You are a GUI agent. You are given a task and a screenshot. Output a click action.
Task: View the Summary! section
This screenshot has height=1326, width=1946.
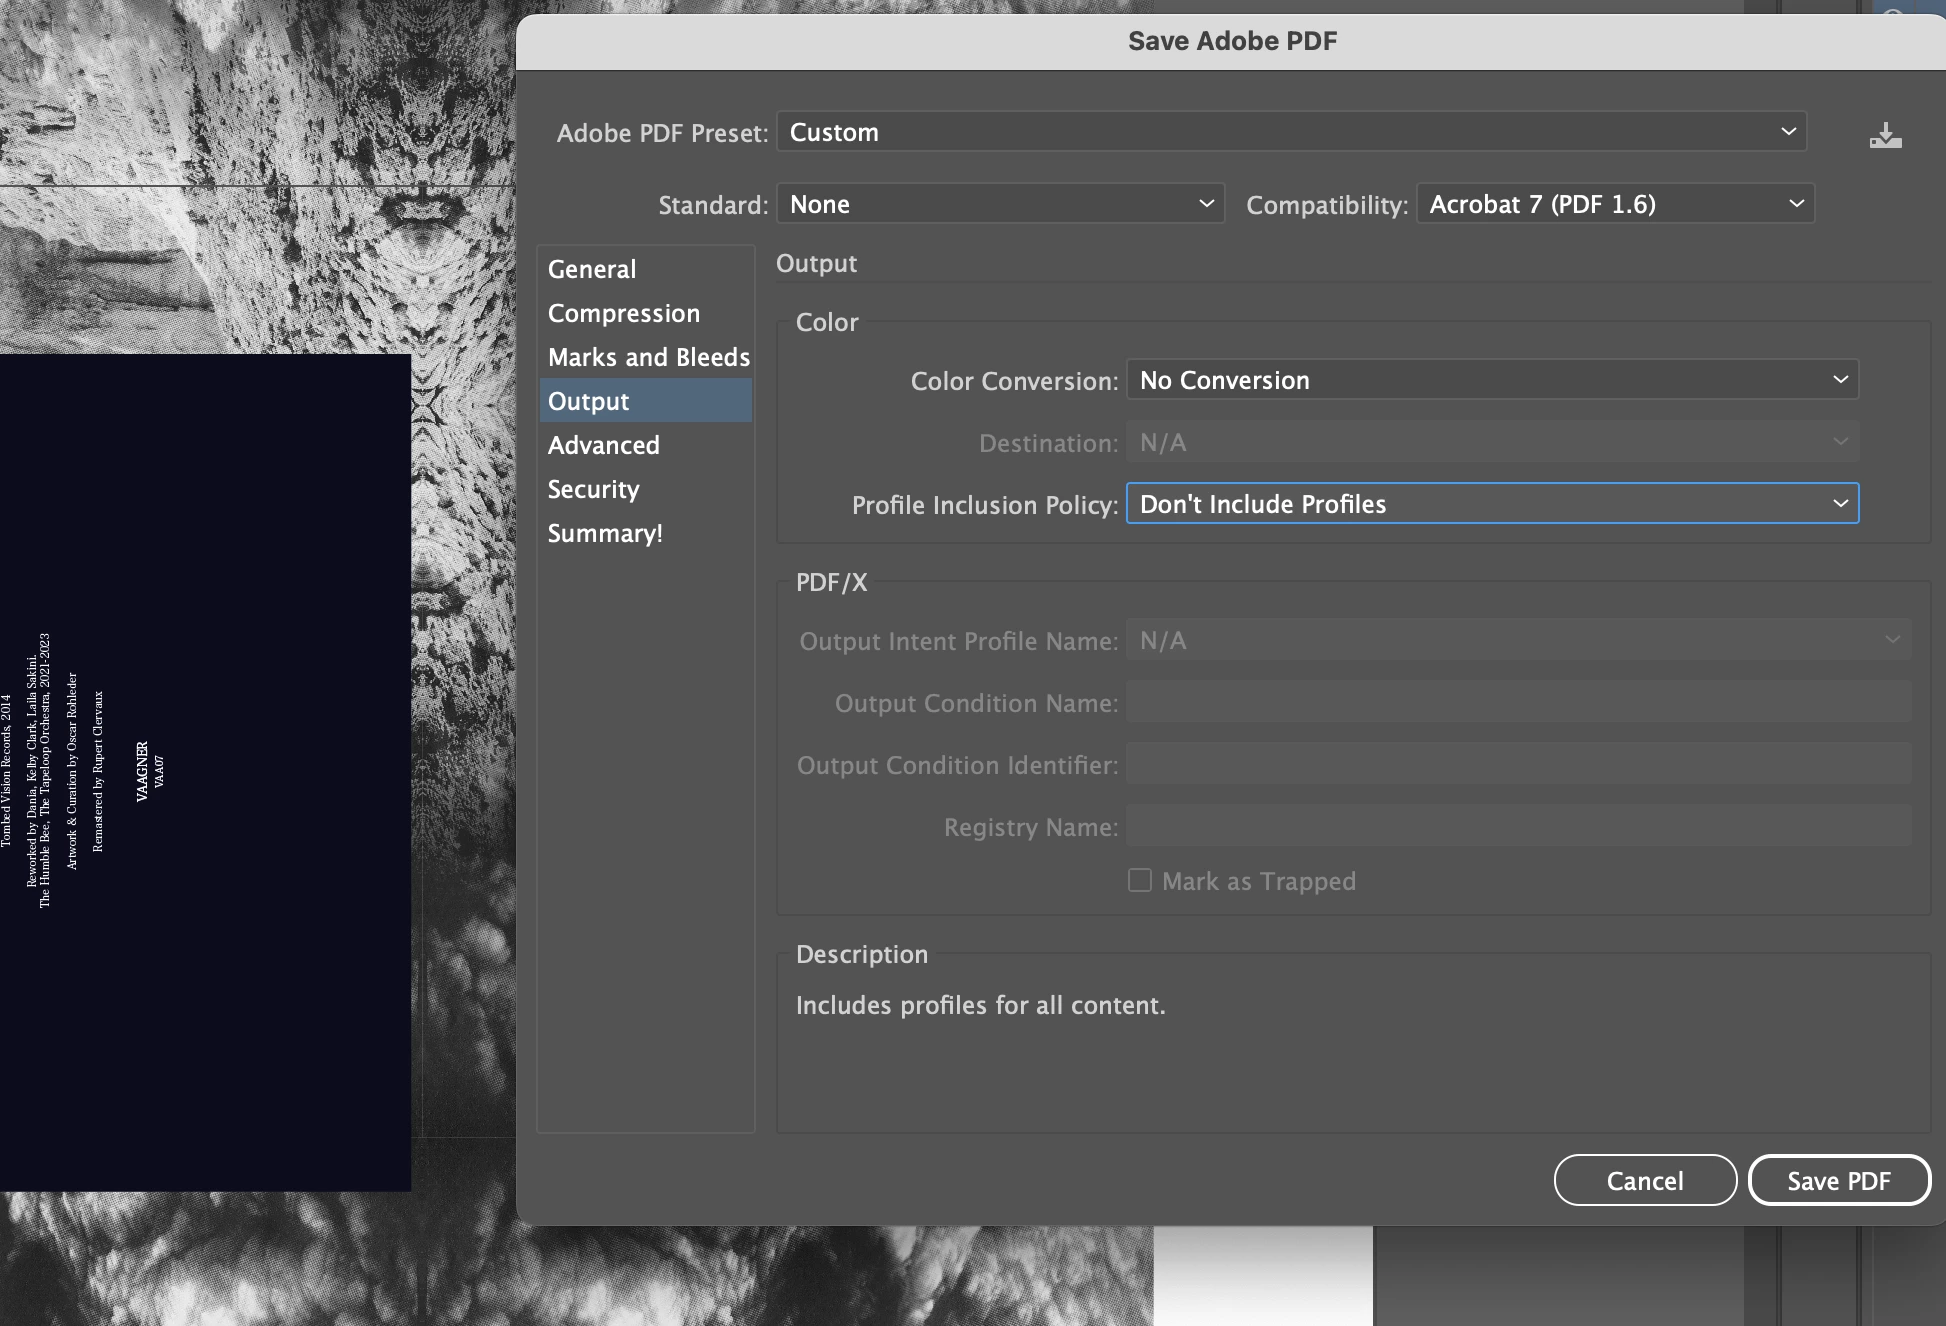pos(605,533)
